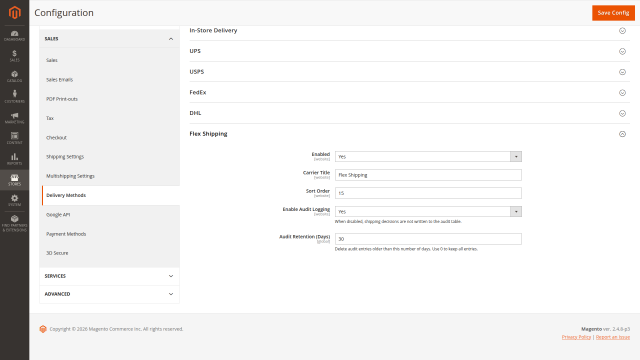Click the Carrier Title input field

tap(428, 175)
